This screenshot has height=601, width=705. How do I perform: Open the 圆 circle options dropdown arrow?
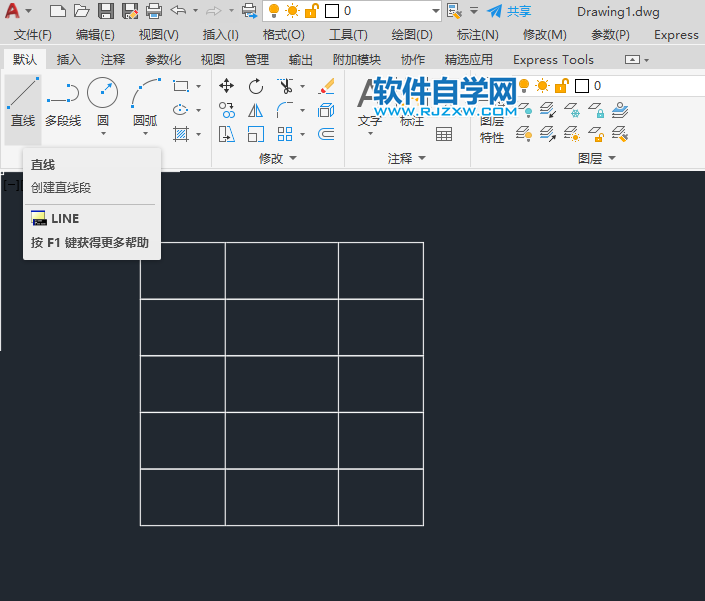(103, 134)
